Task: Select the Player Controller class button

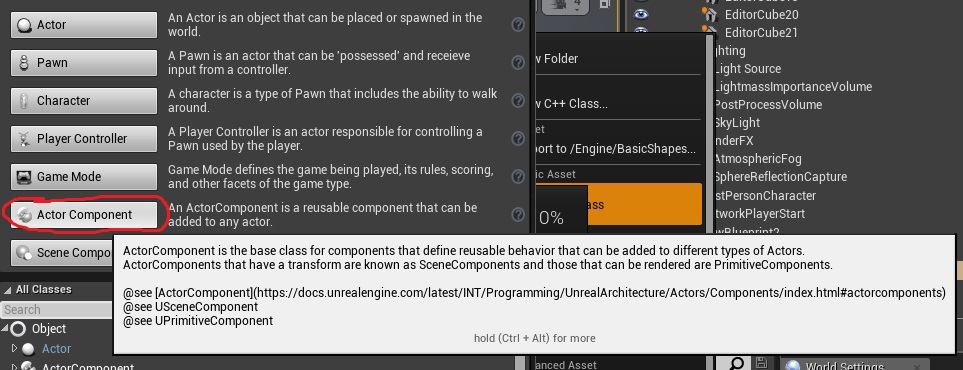Action: [84, 139]
